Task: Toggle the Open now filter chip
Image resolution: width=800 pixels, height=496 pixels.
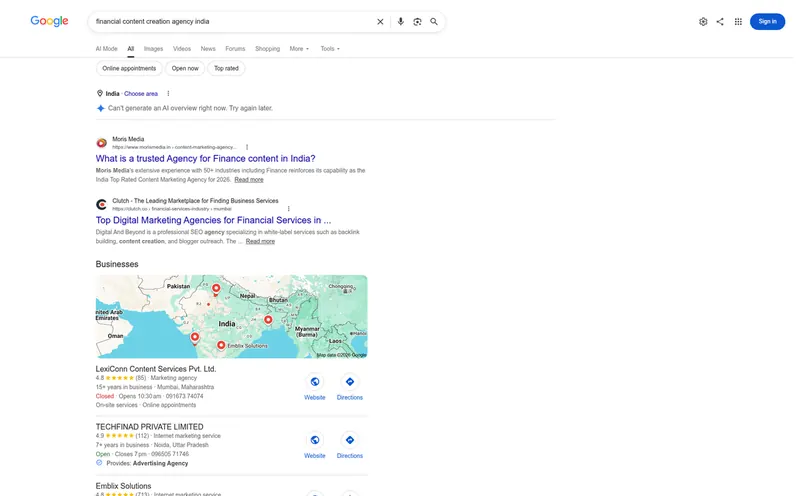Action: (185, 68)
